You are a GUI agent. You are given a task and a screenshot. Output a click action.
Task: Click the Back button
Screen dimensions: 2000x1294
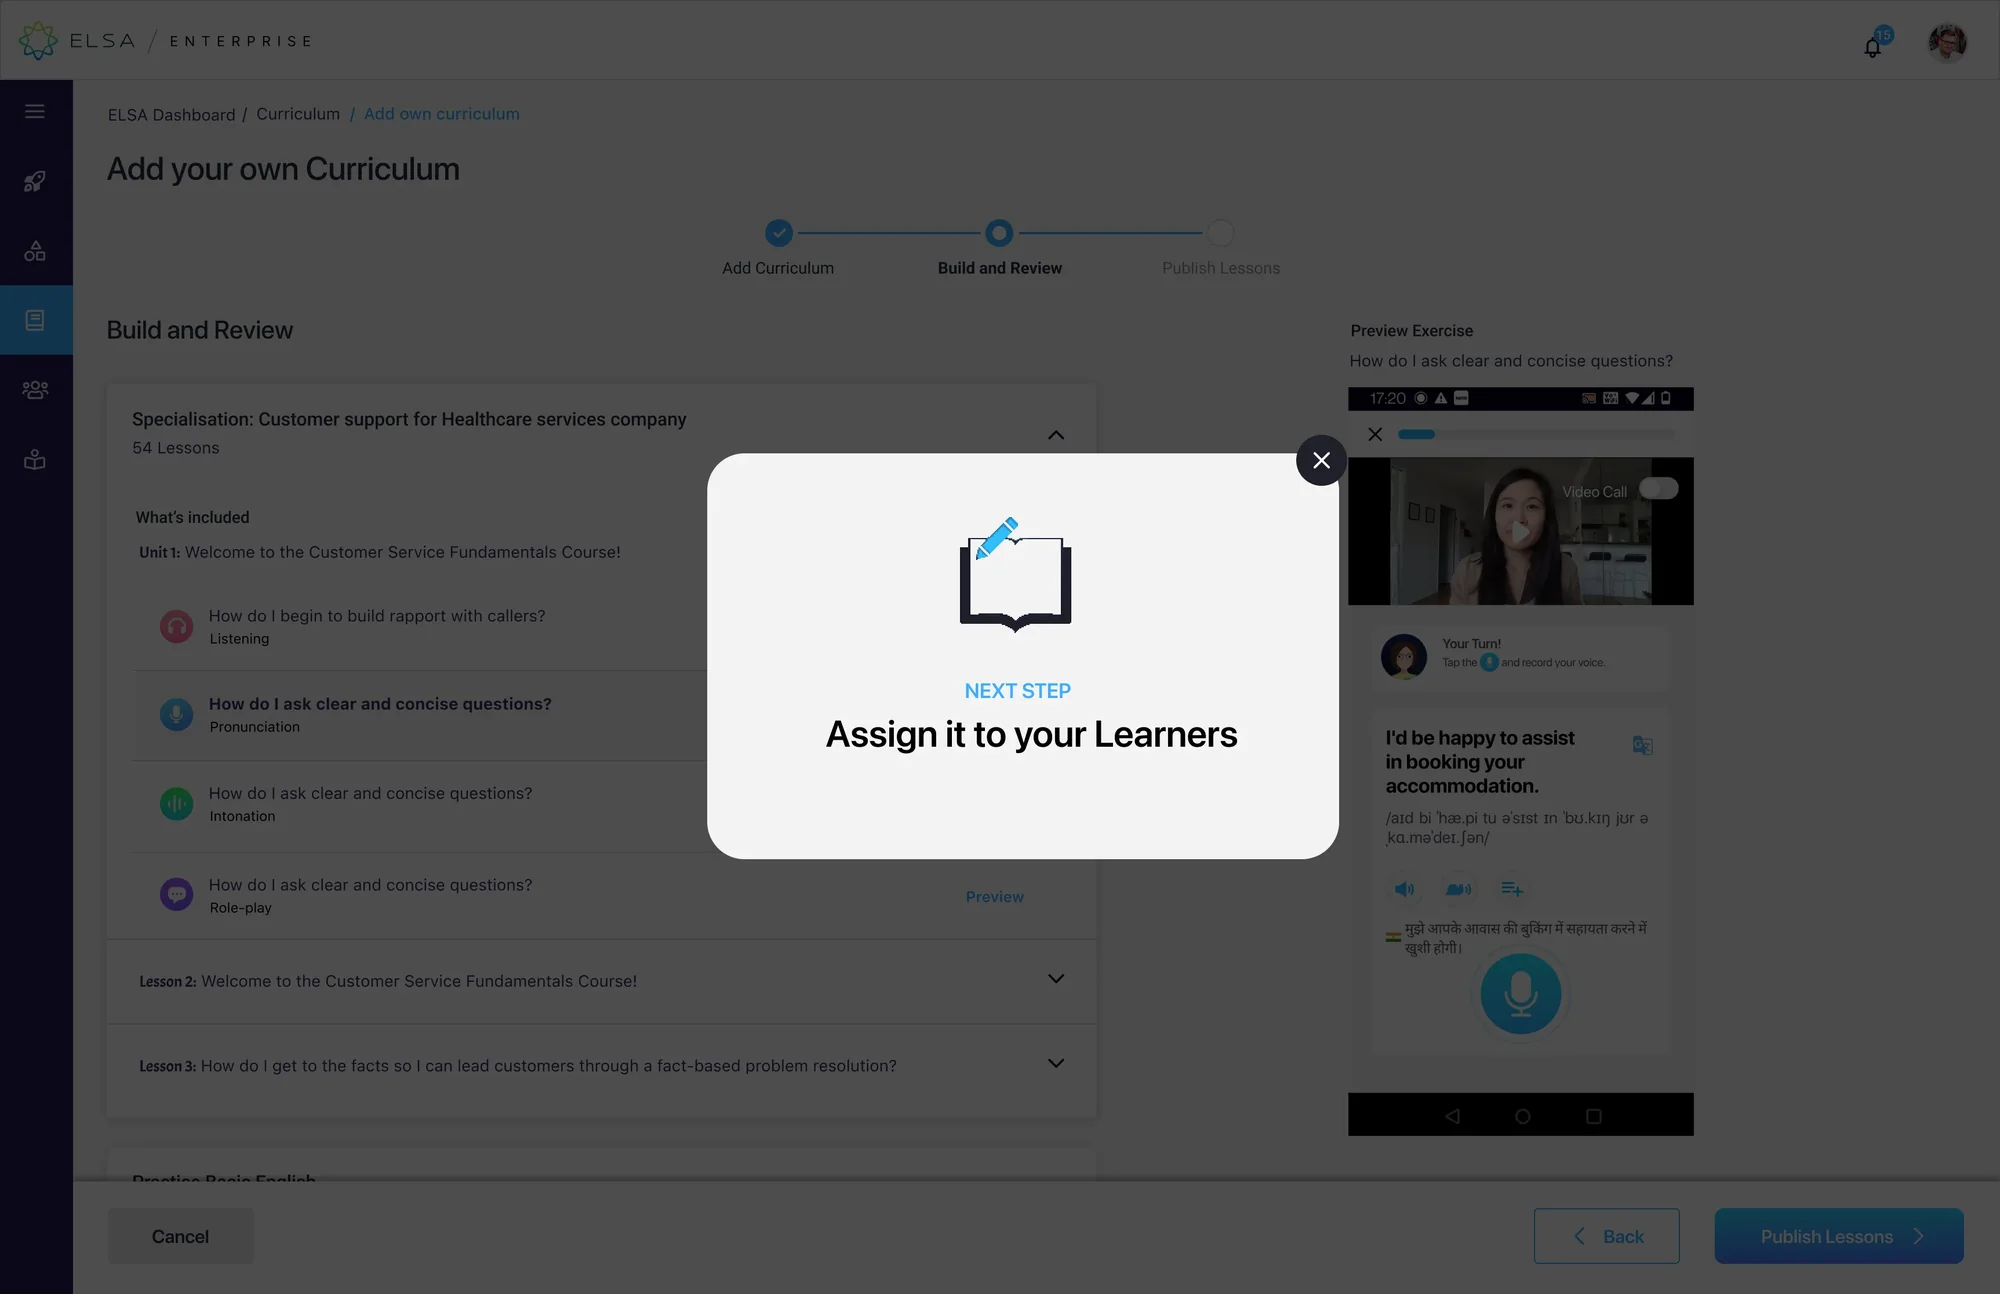[x=1607, y=1236]
